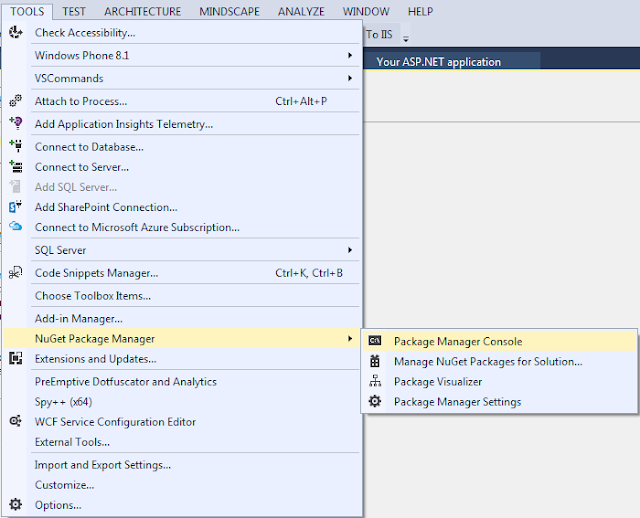Open the HELP menu

click(x=420, y=11)
